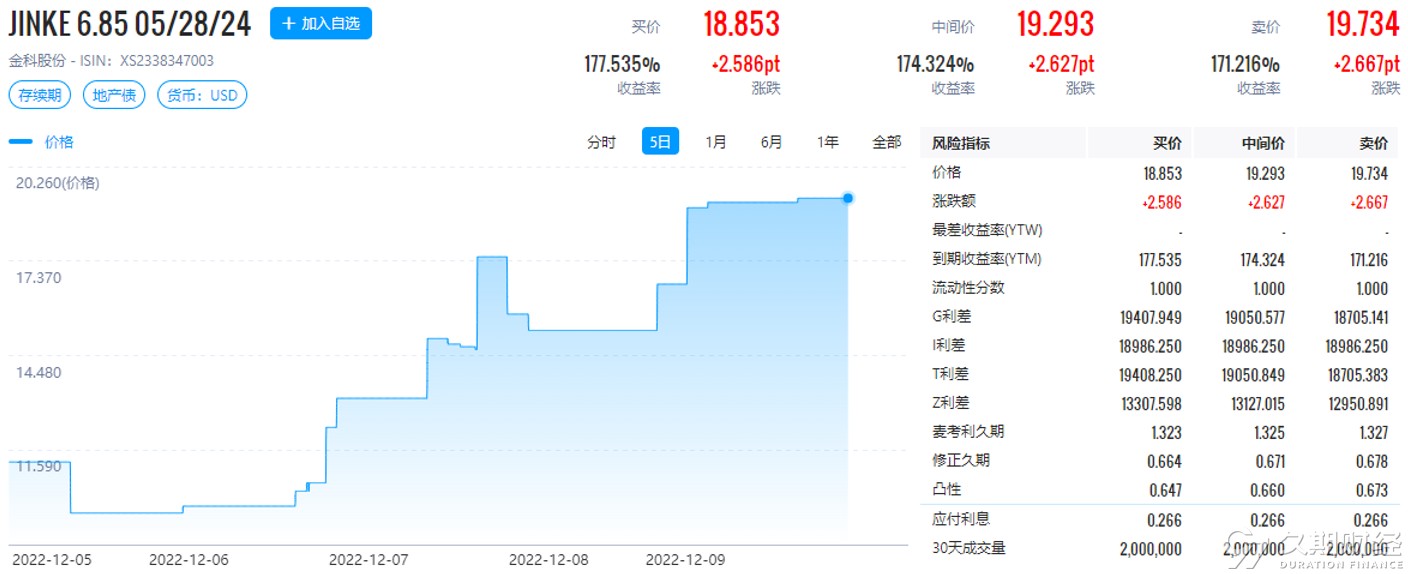Click the 买价 column header in risk table
The width and height of the screenshot is (1408, 574).
coord(1167,143)
